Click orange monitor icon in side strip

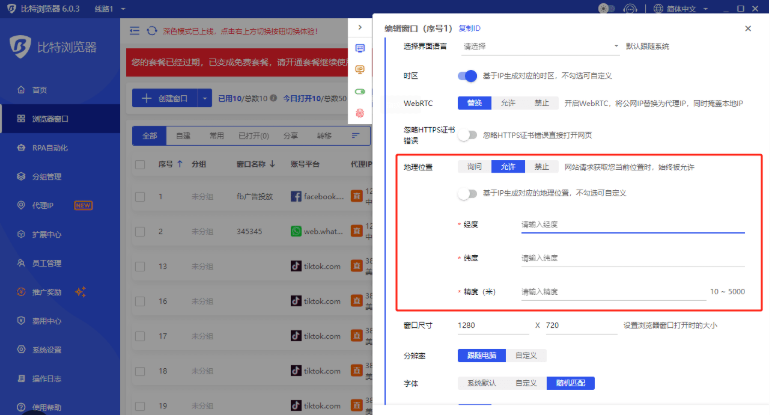(360, 70)
